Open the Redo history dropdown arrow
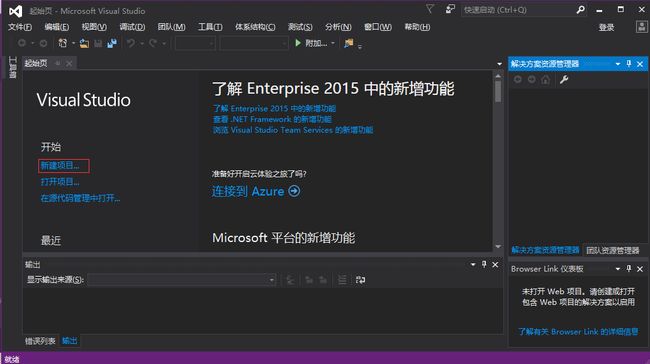The height and width of the screenshot is (364, 650). pos(164,43)
